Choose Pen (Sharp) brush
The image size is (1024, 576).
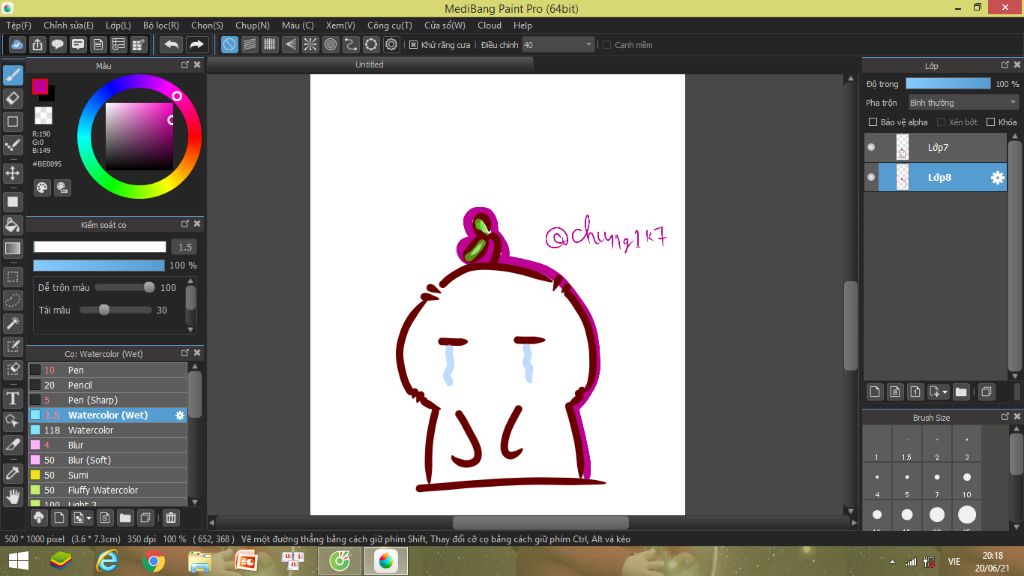(108, 400)
